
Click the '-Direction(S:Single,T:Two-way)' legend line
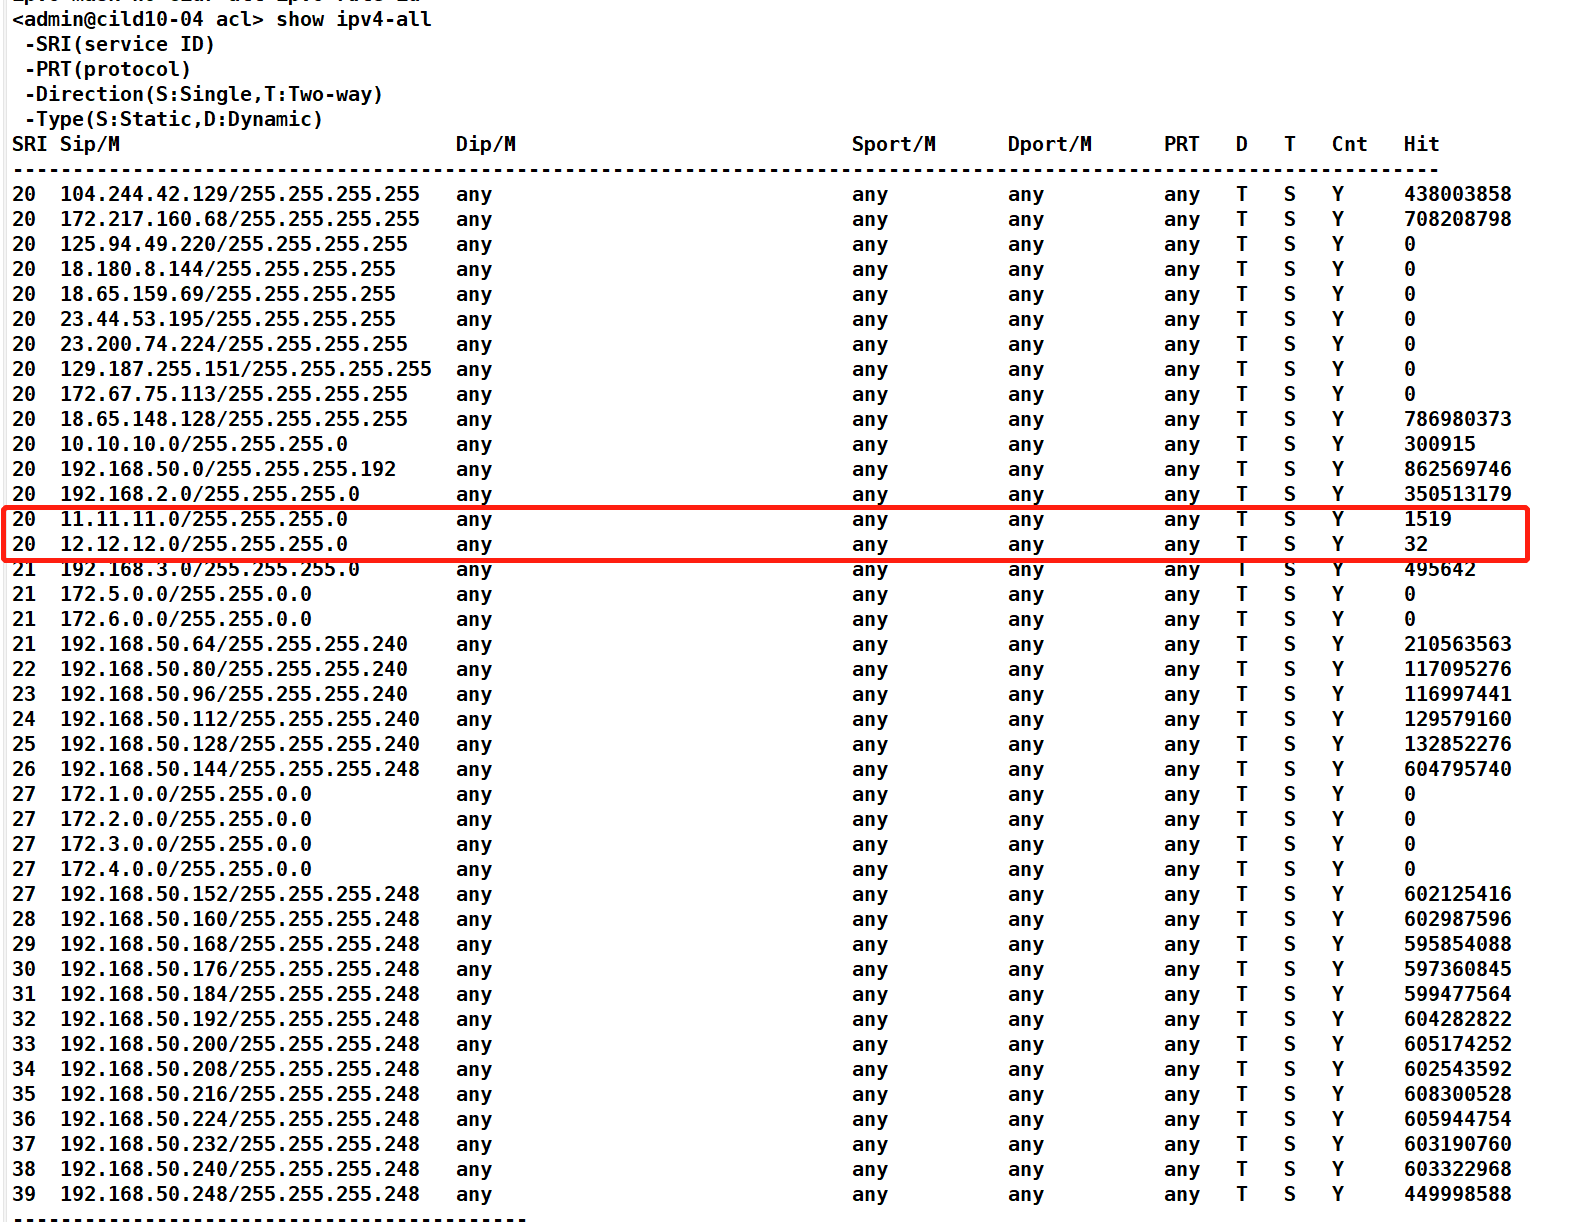(204, 94)
